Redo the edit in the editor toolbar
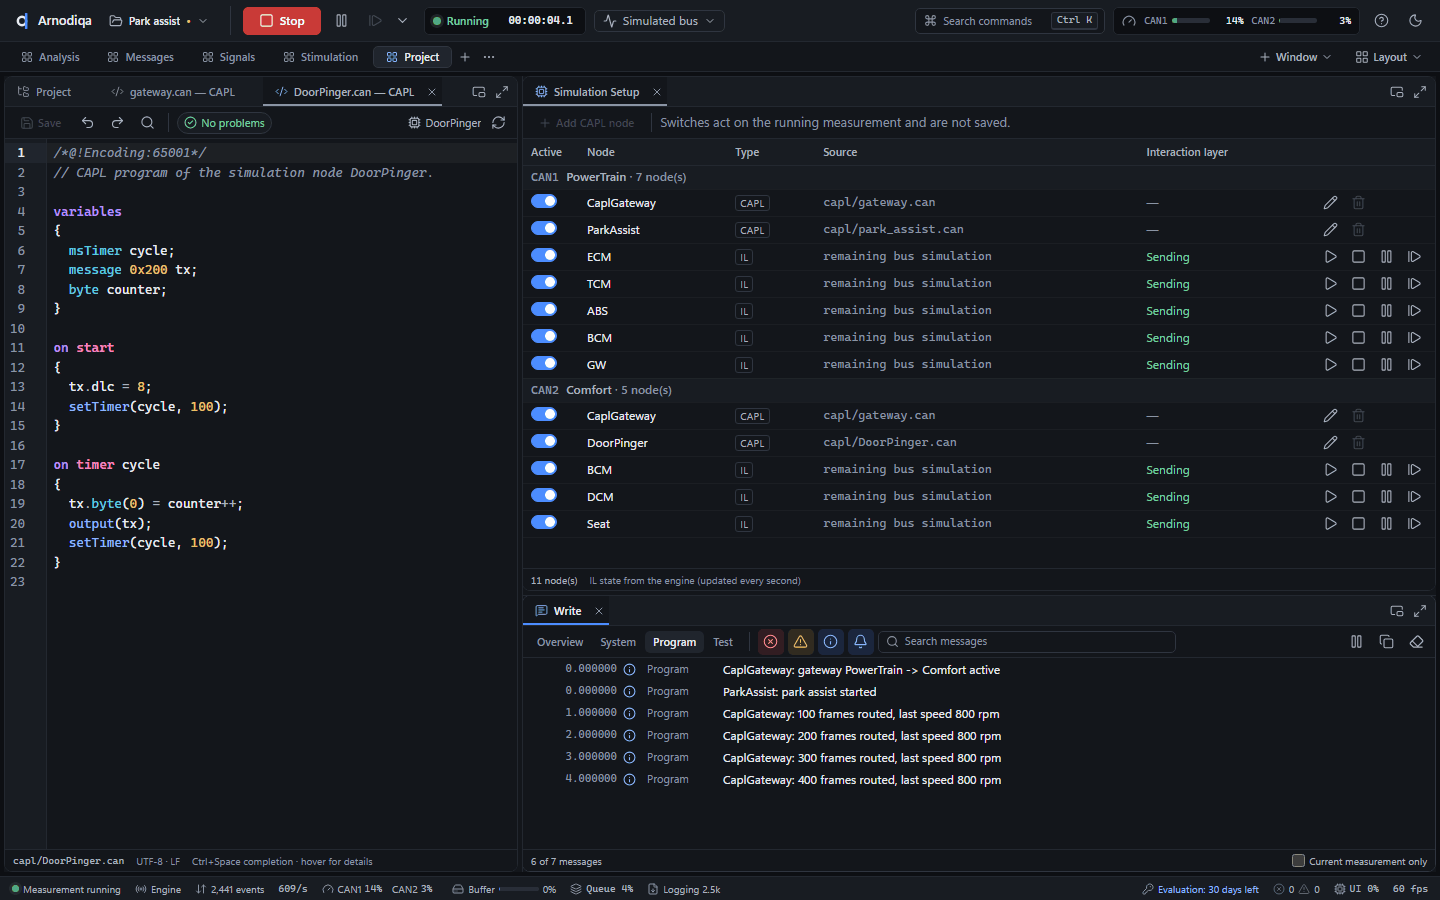 [117, 123]
